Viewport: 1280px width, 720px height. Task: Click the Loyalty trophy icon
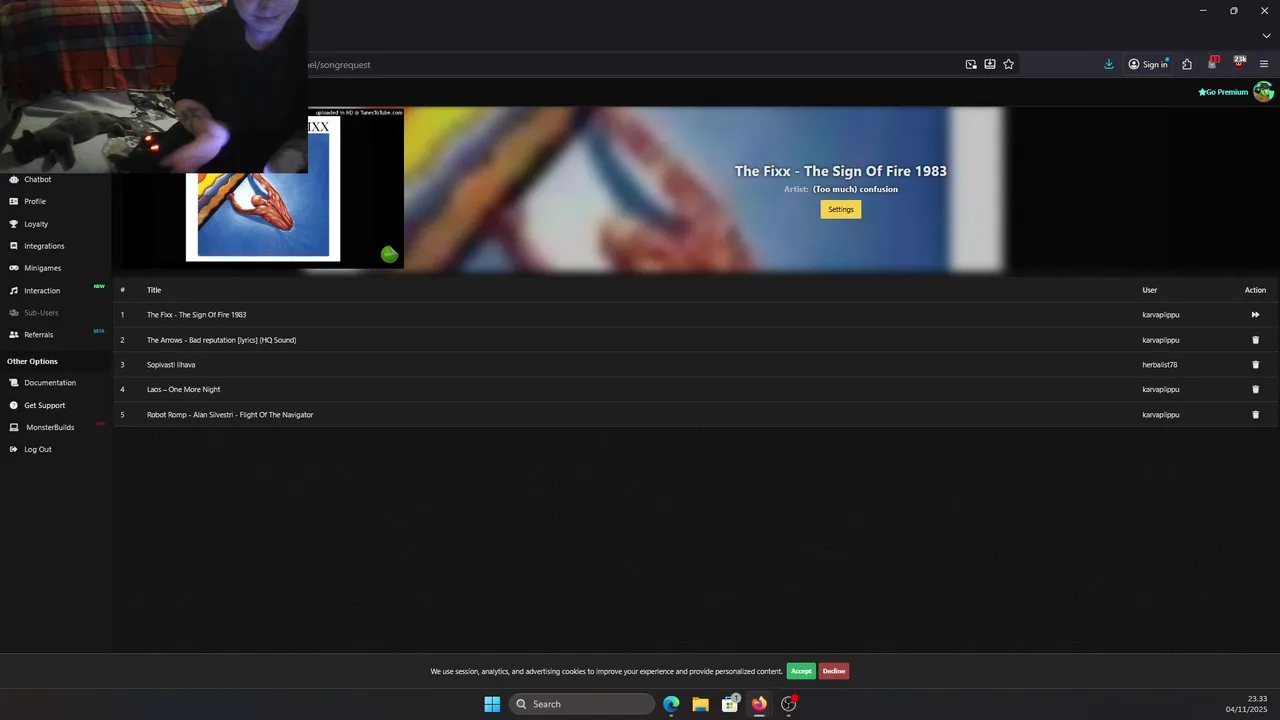[14, 224]
